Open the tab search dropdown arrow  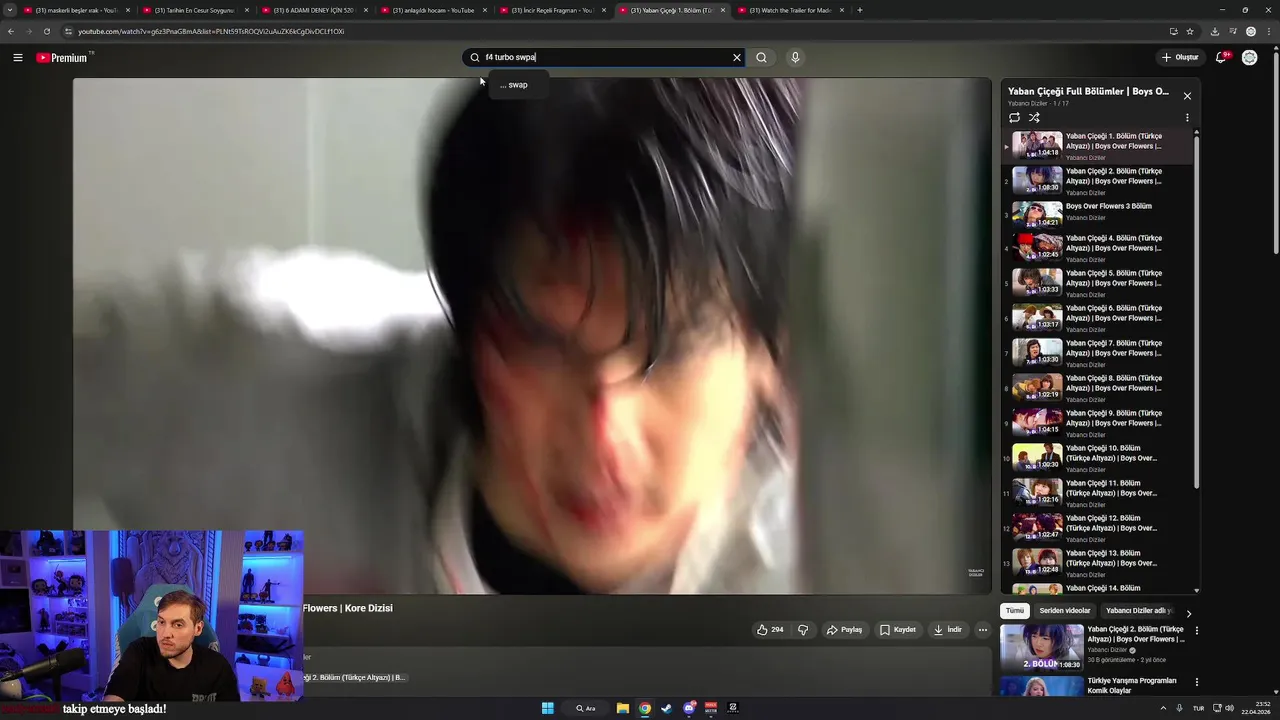click(10, 10)
